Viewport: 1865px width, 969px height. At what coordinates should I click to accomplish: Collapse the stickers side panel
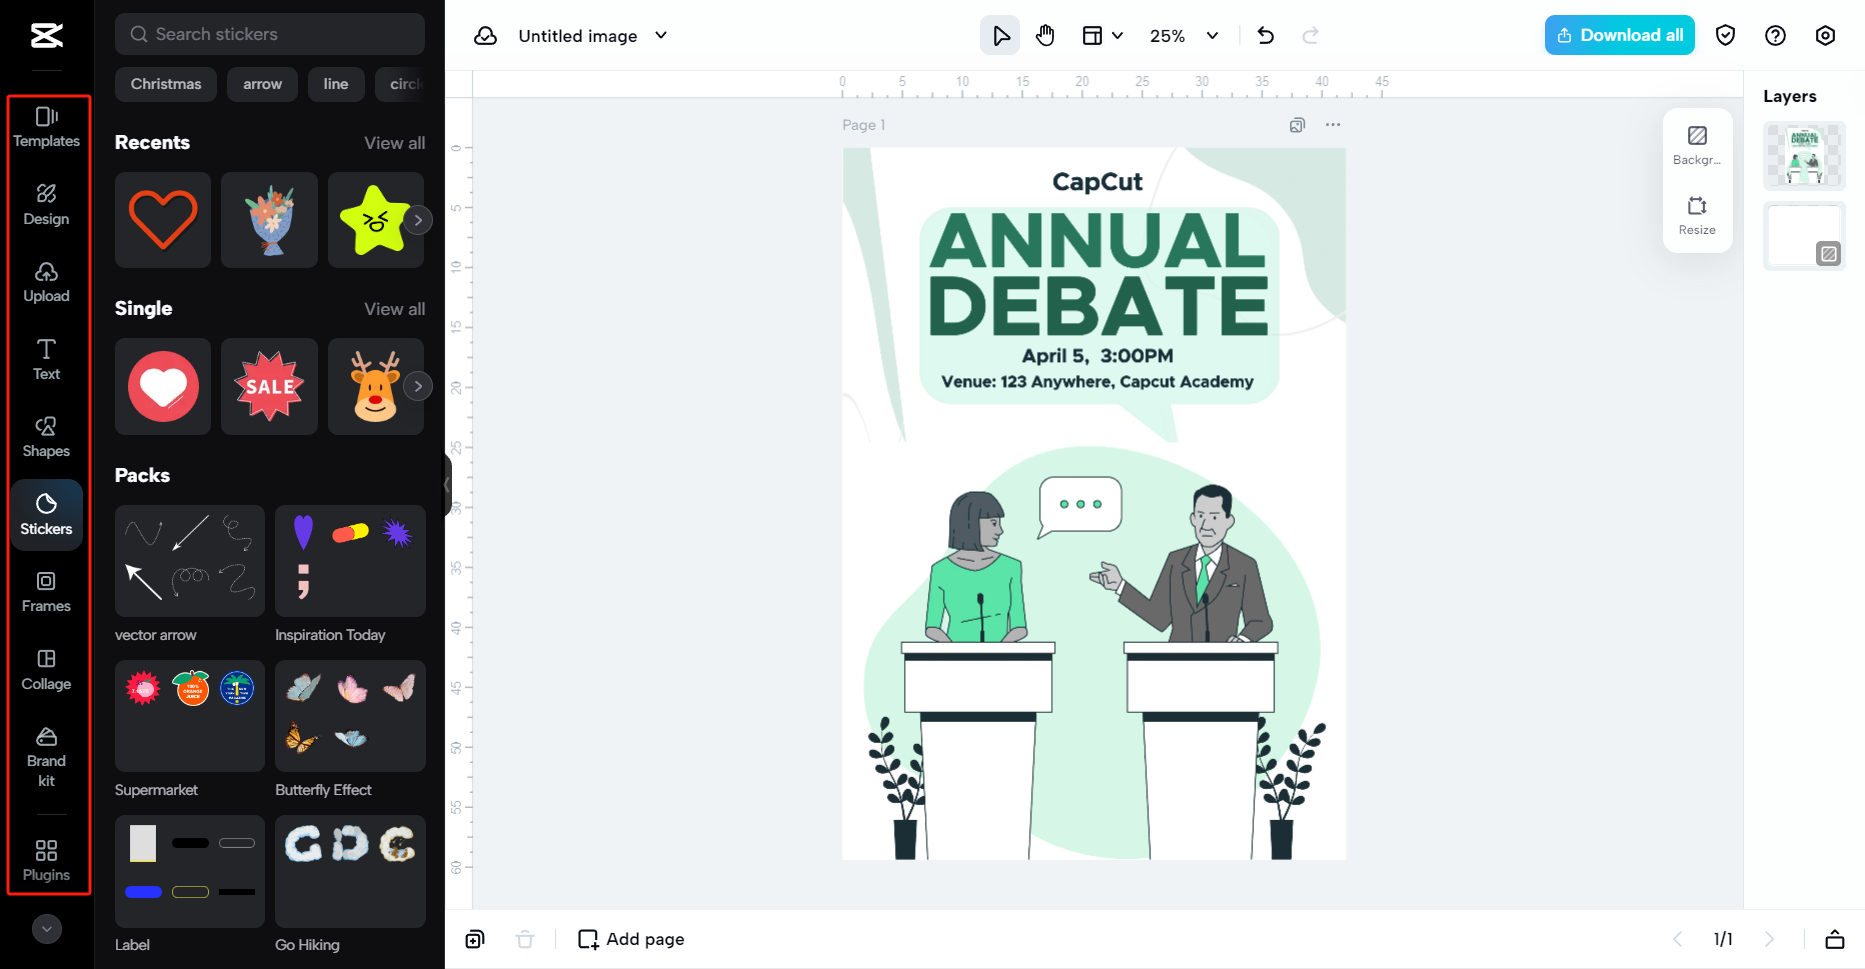tap(447, 485)
